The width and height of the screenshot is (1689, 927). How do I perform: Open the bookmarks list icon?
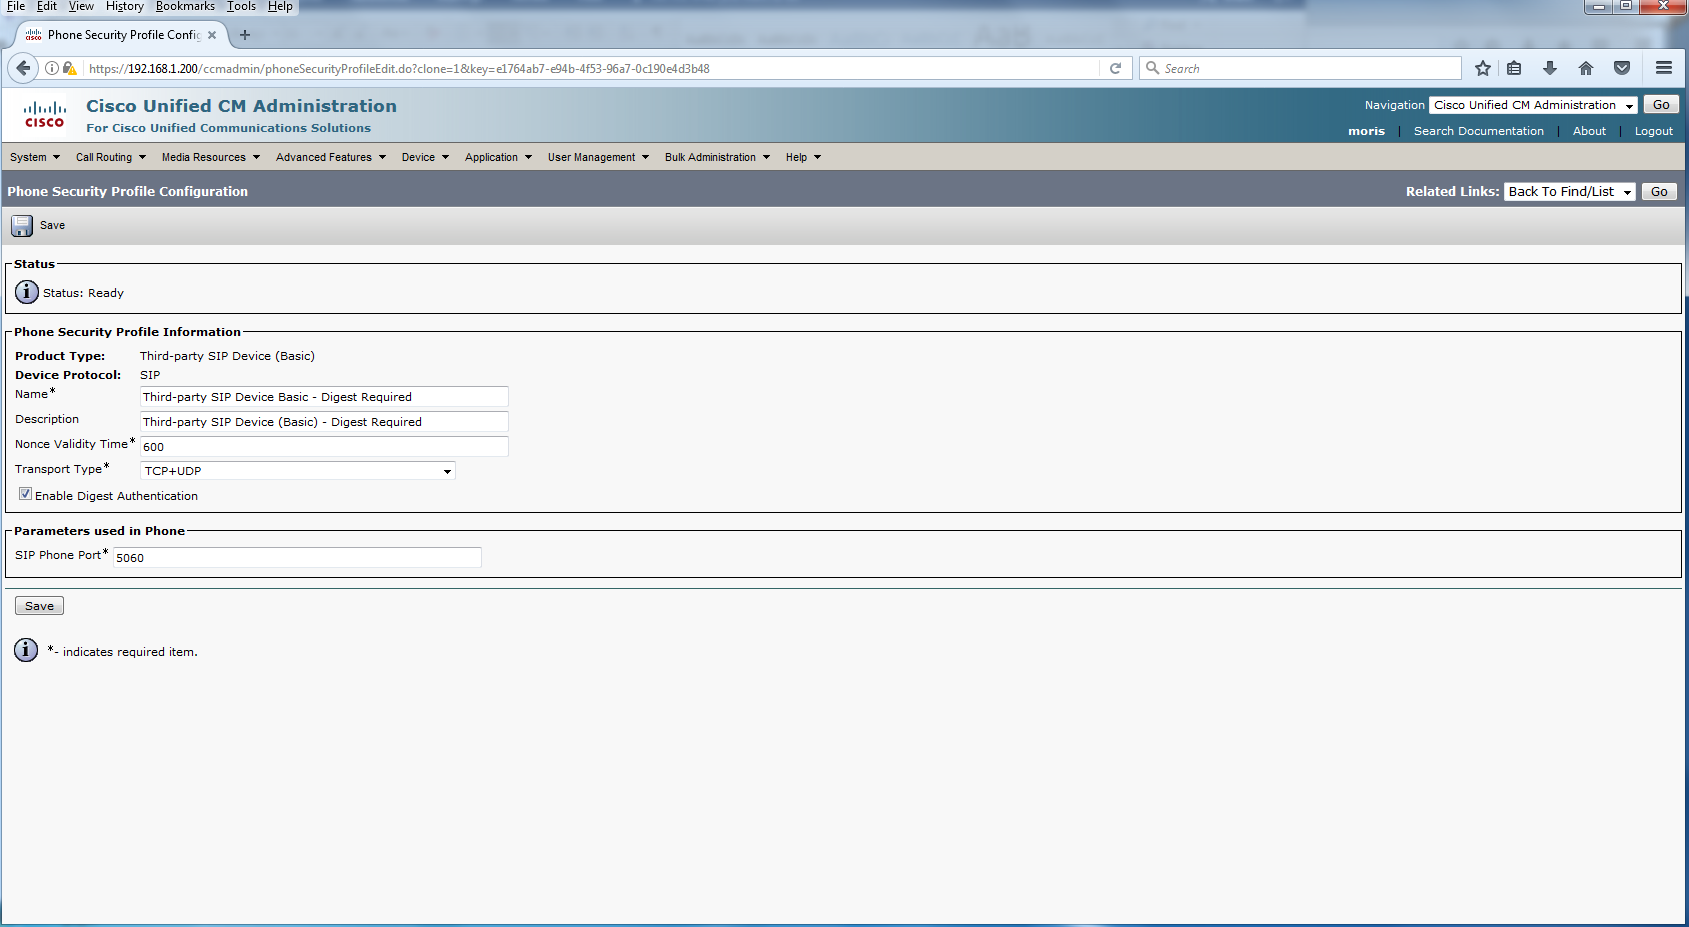point(1514,68)
